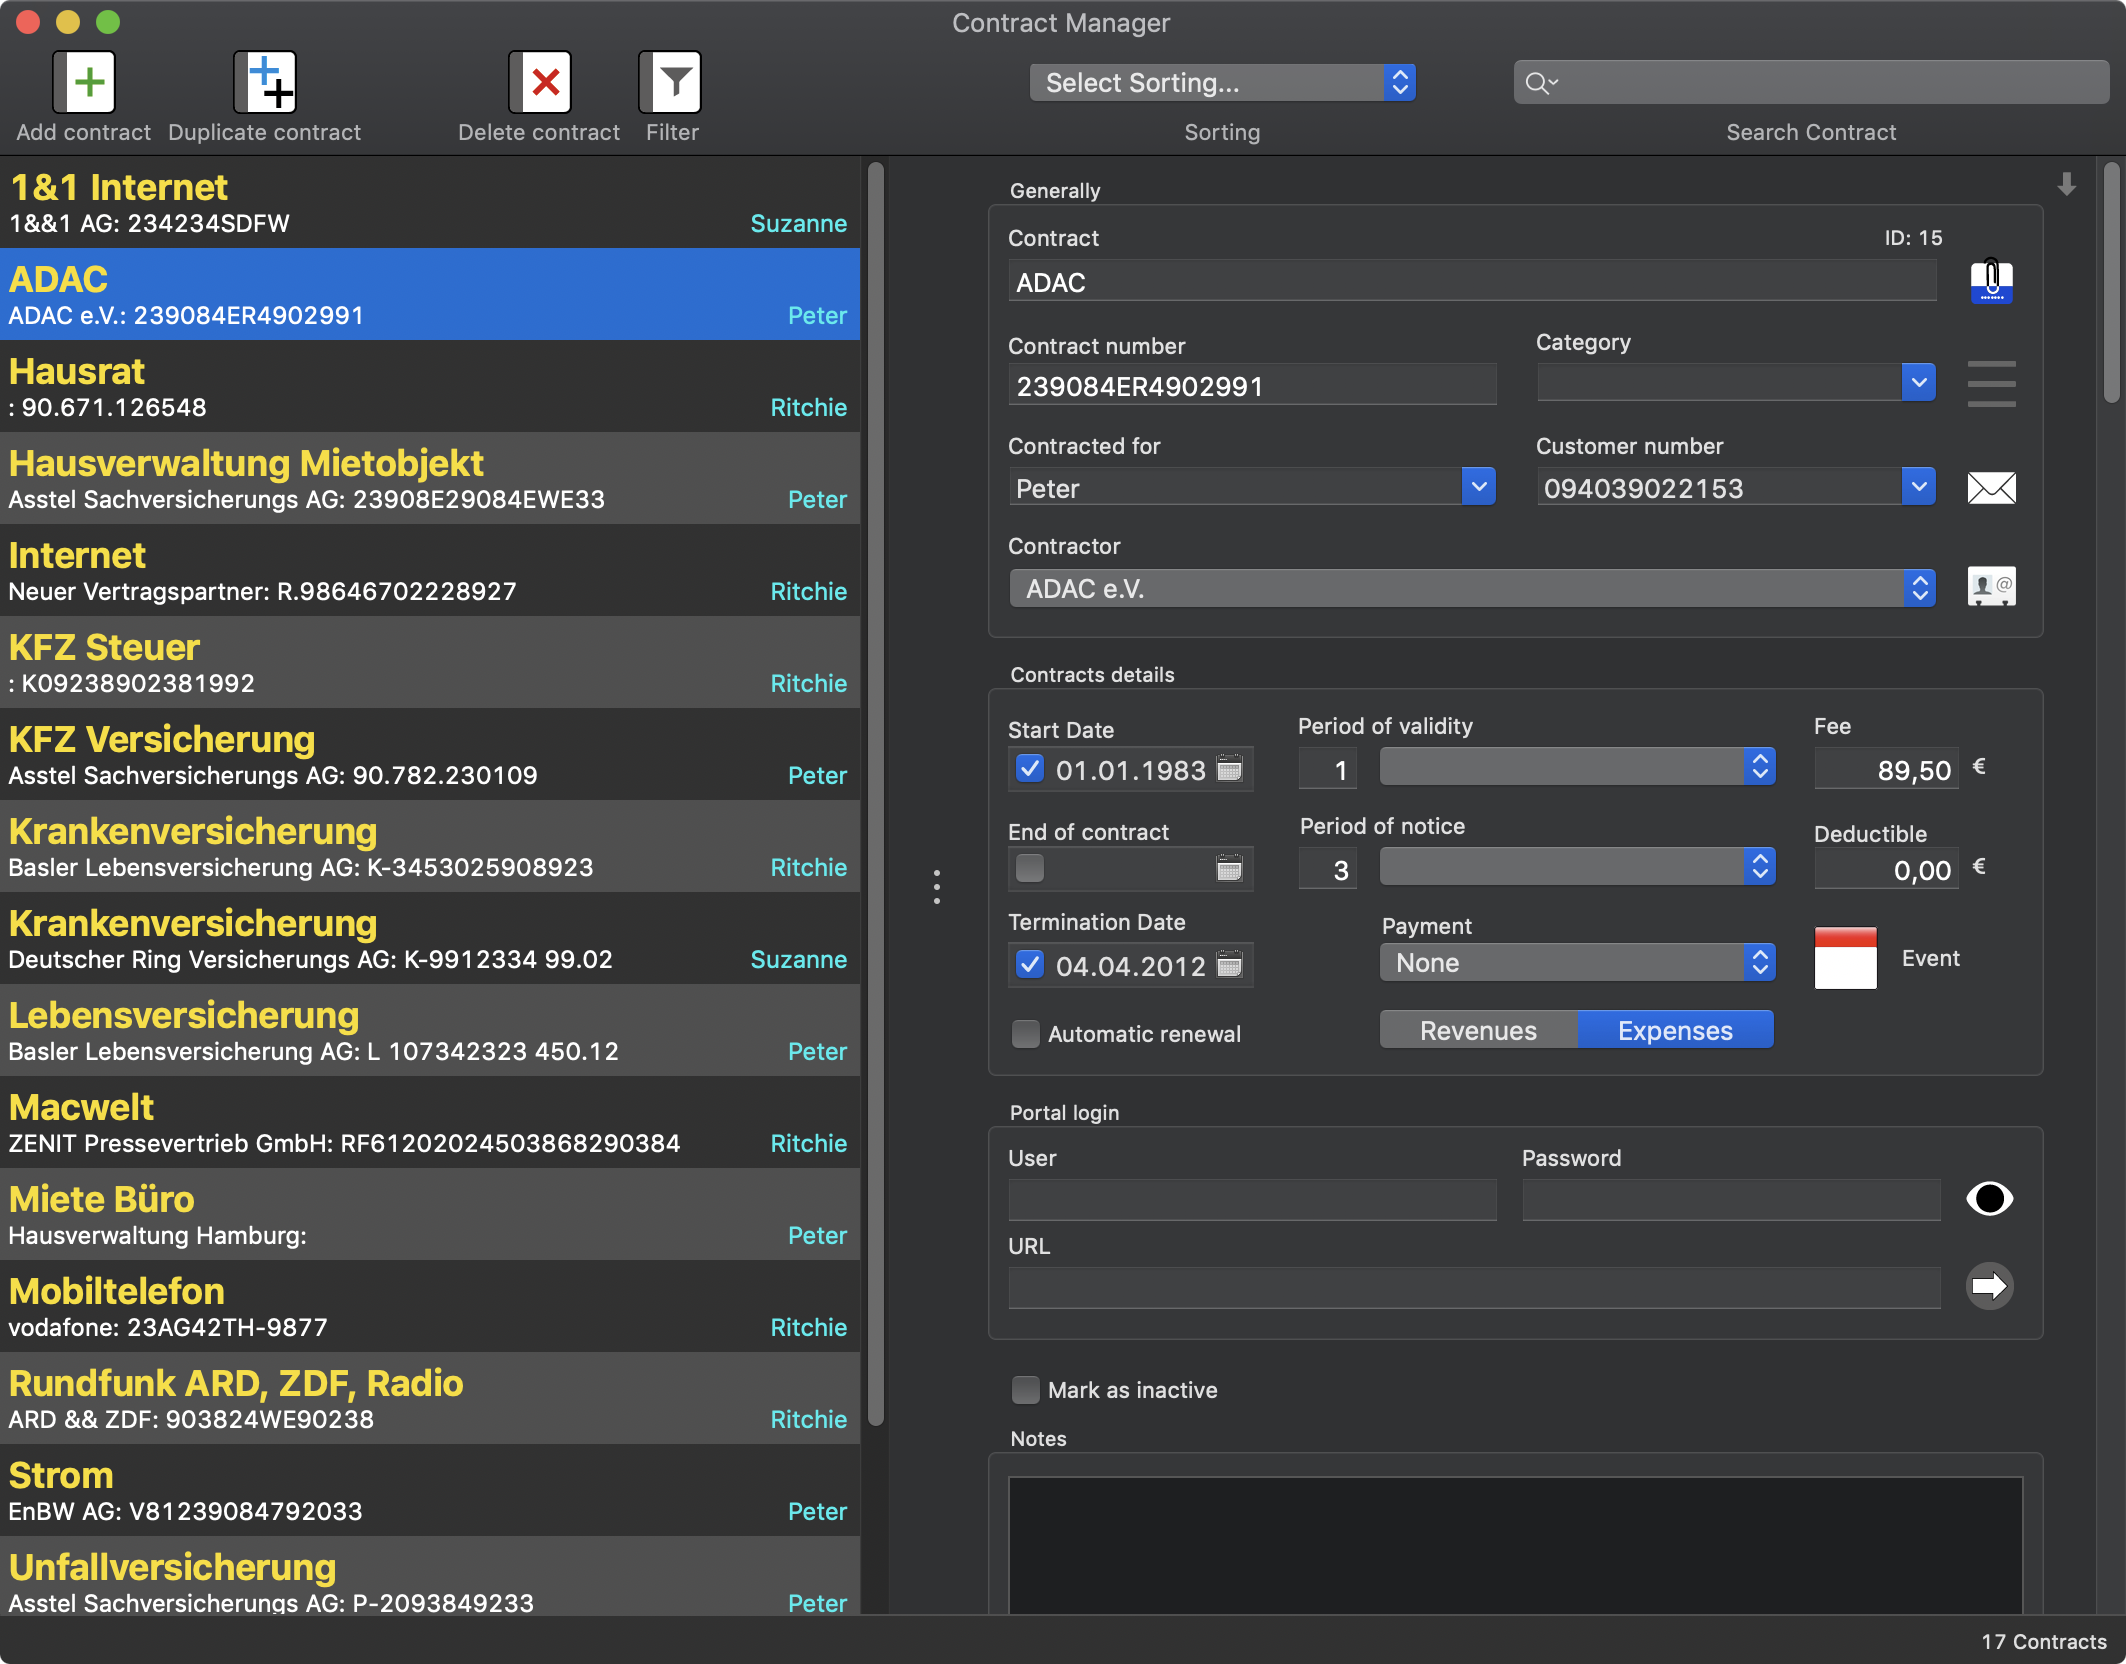The image size is (2126, 1664).
Task: Click the detail pane scrollbar
Action: (2112, 282)
